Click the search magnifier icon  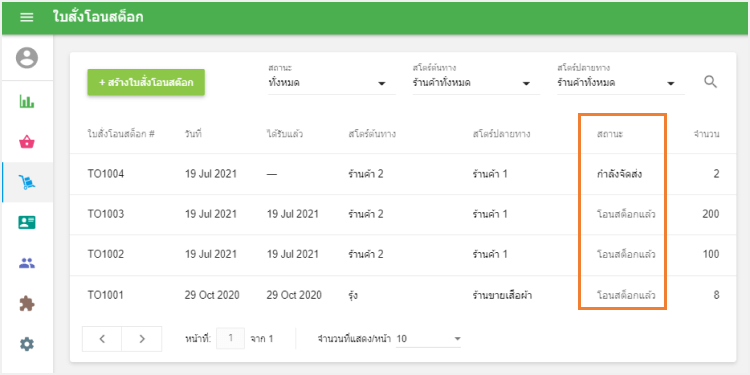[x=710, y=82]
